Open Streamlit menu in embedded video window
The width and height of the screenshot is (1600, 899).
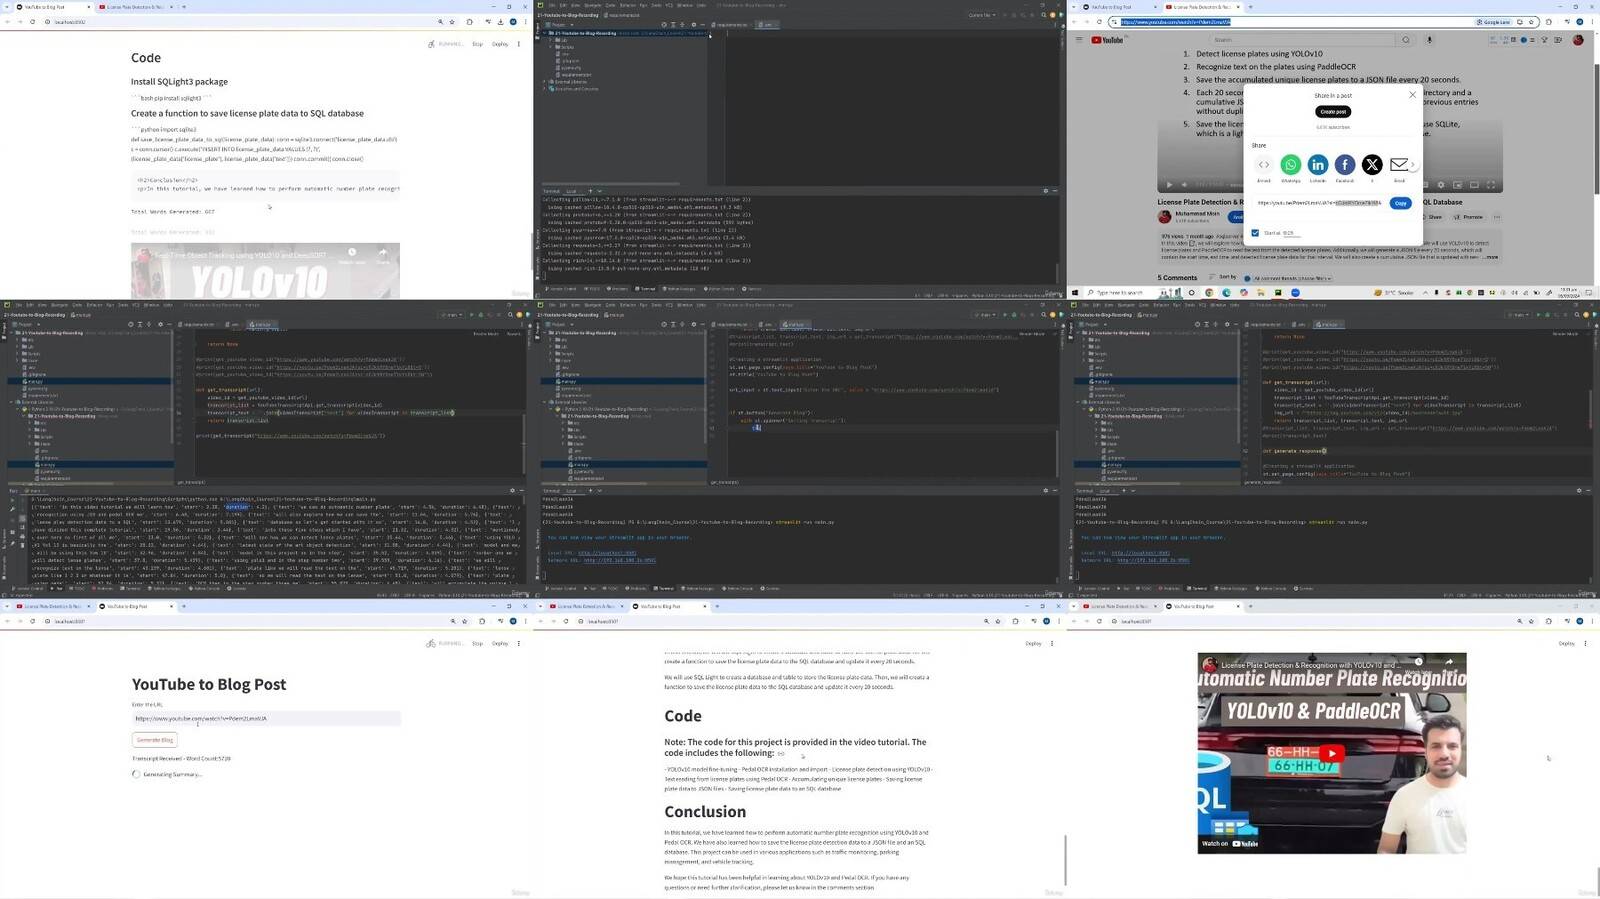pyautogui.click(x=1585, y=643)
